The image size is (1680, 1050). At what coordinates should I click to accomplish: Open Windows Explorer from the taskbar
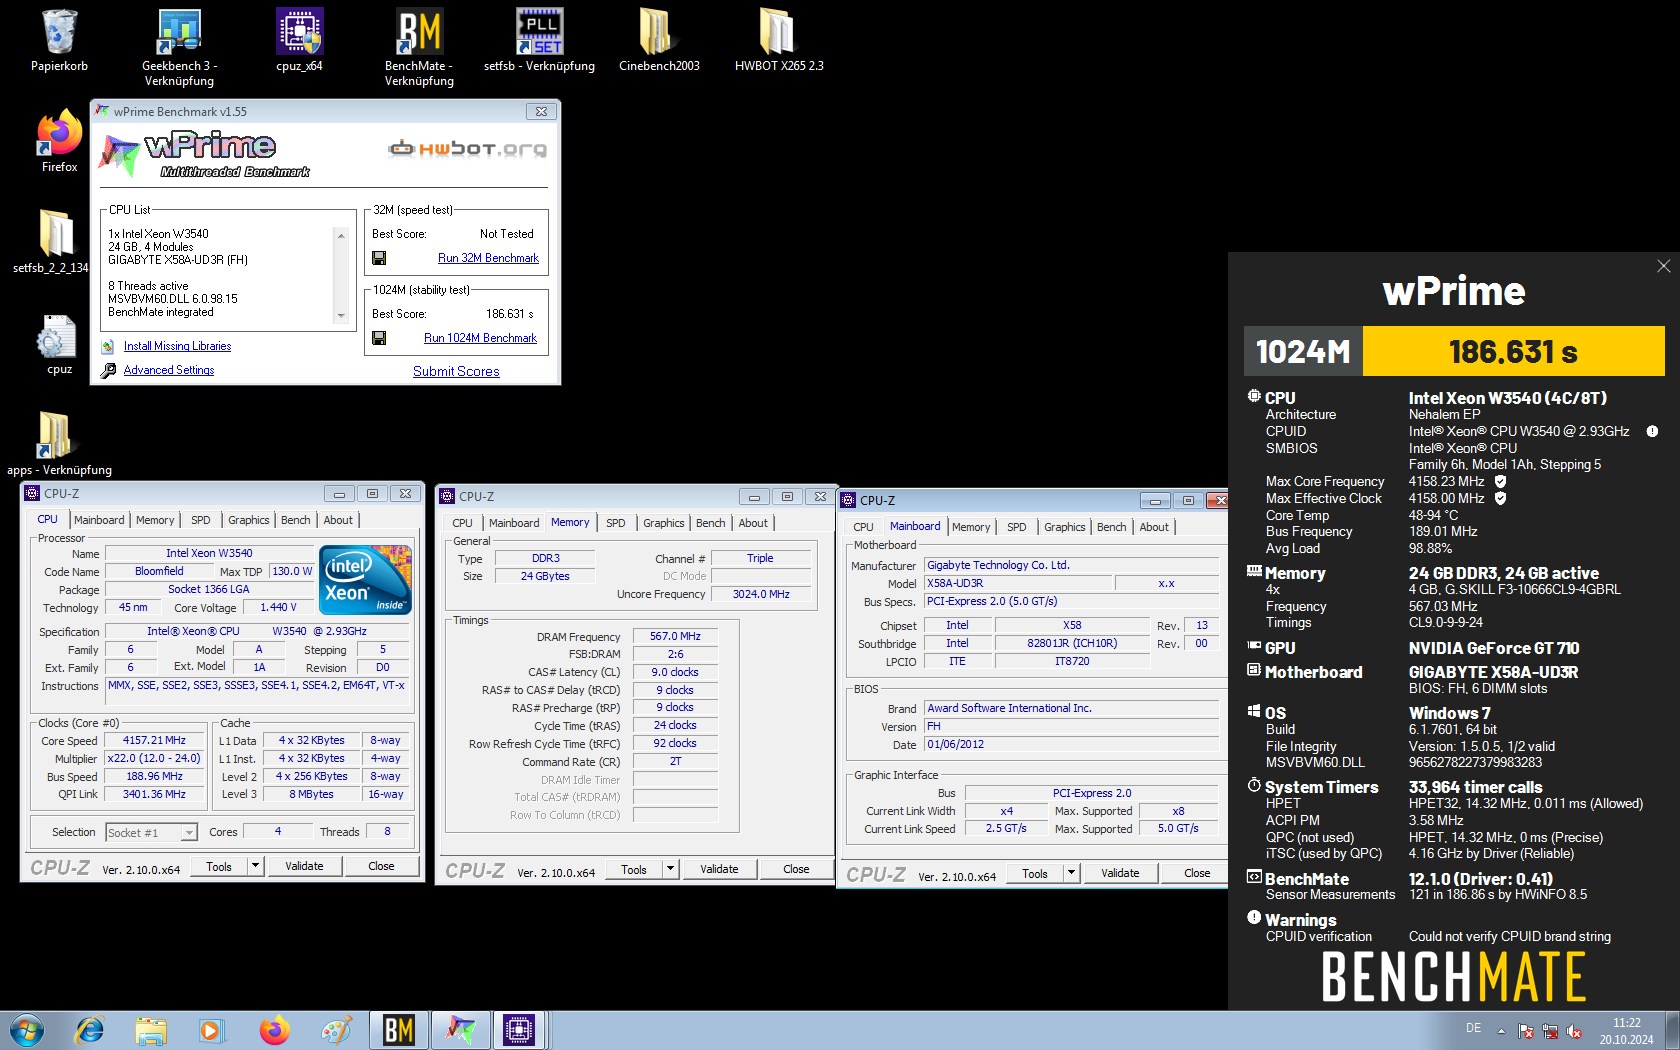point(151,1030)
